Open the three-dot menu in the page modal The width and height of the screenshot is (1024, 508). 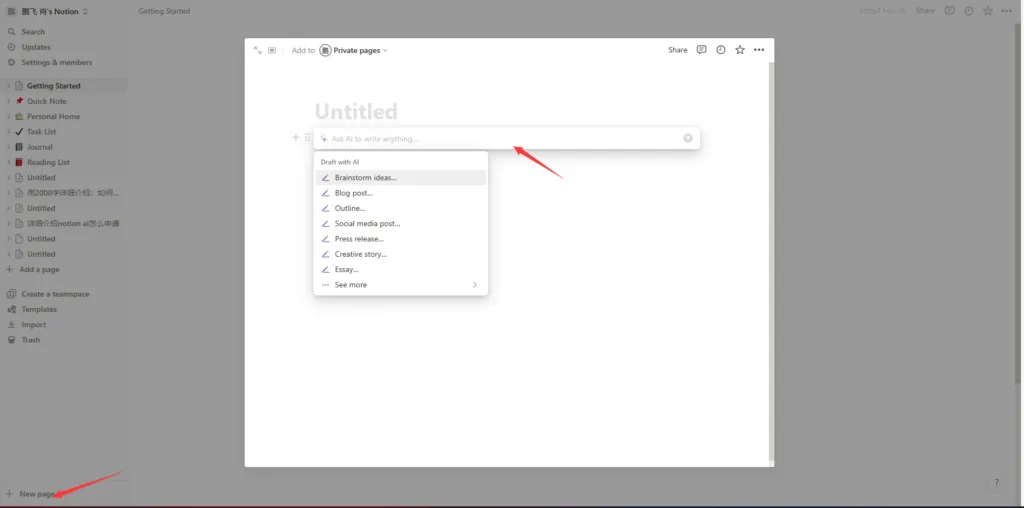pos(759,50)
